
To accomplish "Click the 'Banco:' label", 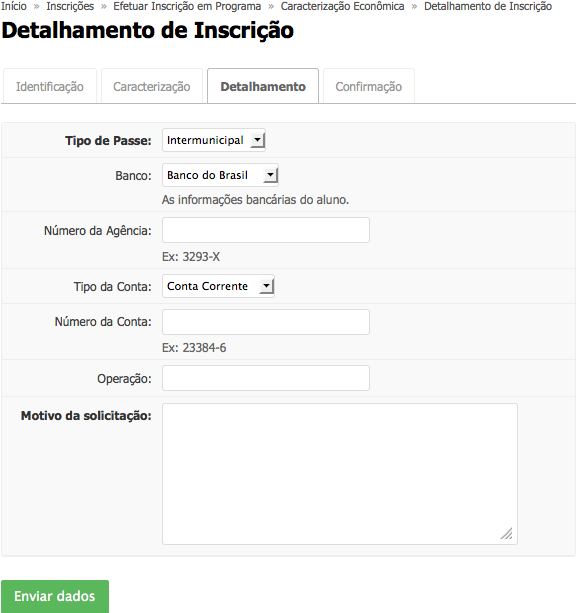I will pos(133,176).
